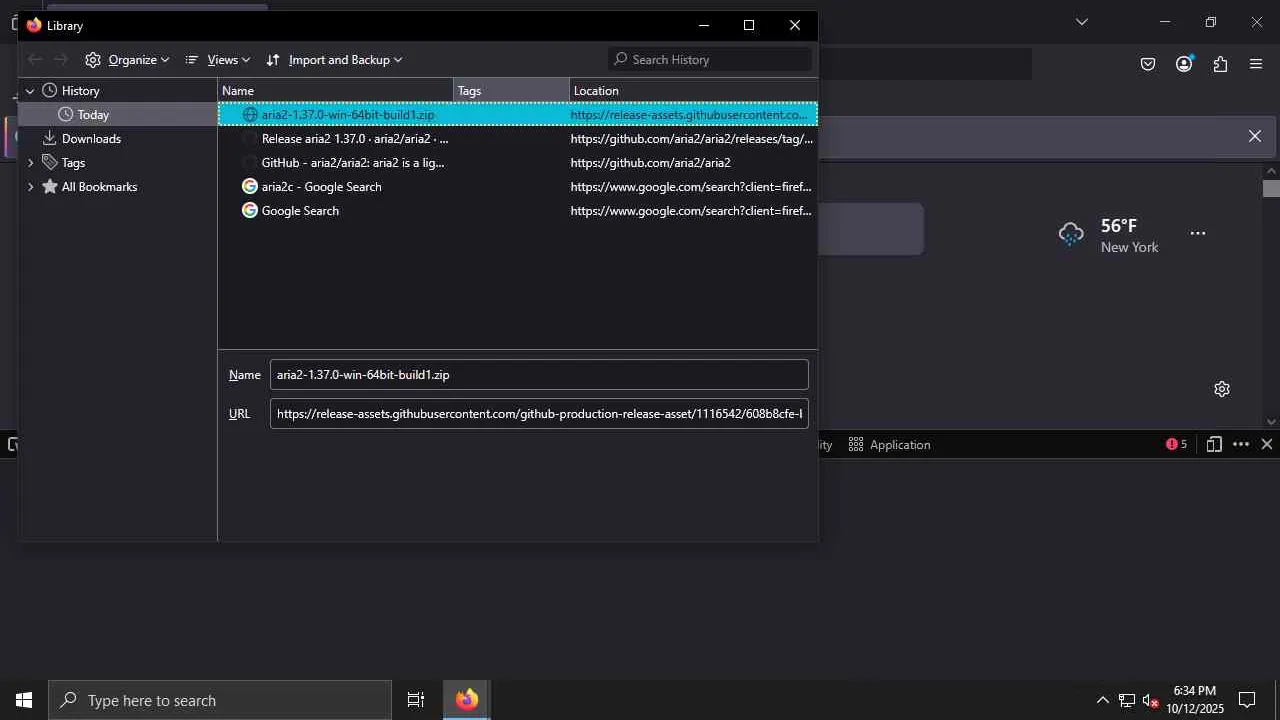The width and height of the screenshot is (1280, 720).
Task: Click the Name text field
Action: (539, 375)
